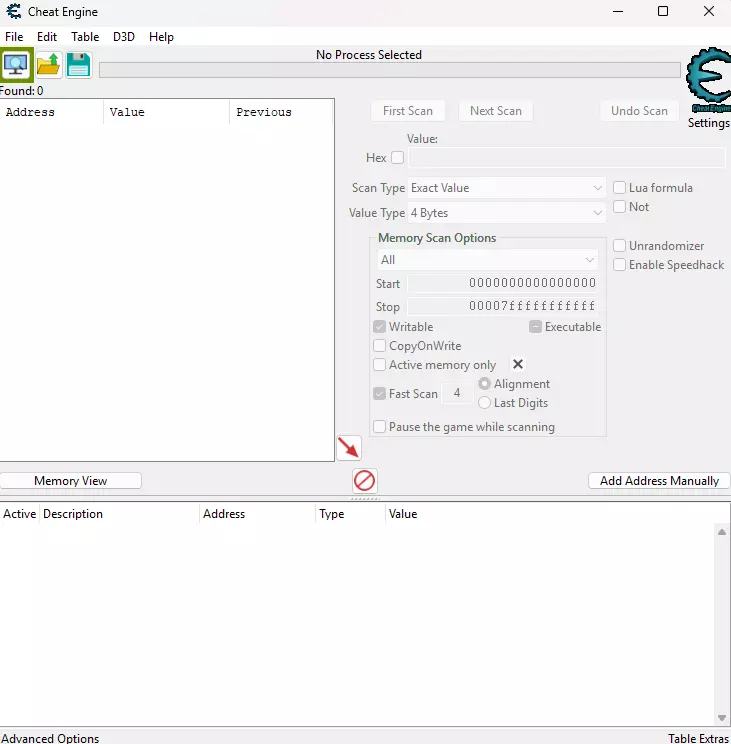Screen dimensions: 731x744
Task: Enable the CopyOnWrite checkbox
Action: (x=379, y=346)
